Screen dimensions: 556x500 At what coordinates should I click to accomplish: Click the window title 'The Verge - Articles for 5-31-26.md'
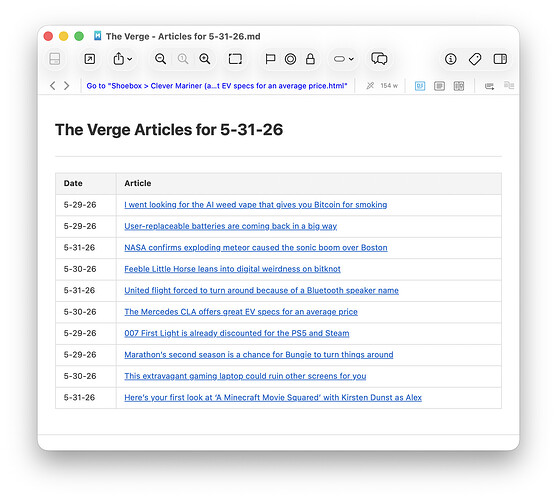pos(183,37)
